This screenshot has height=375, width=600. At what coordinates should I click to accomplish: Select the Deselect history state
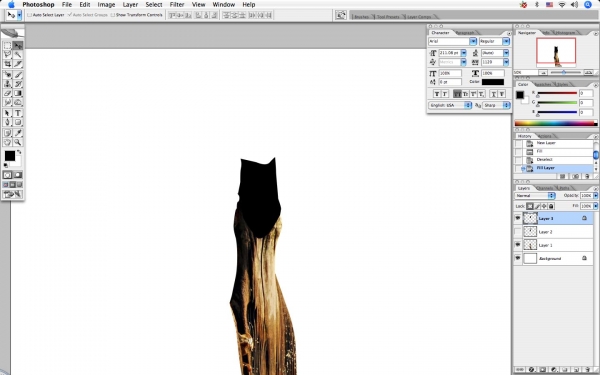[557, 160]
